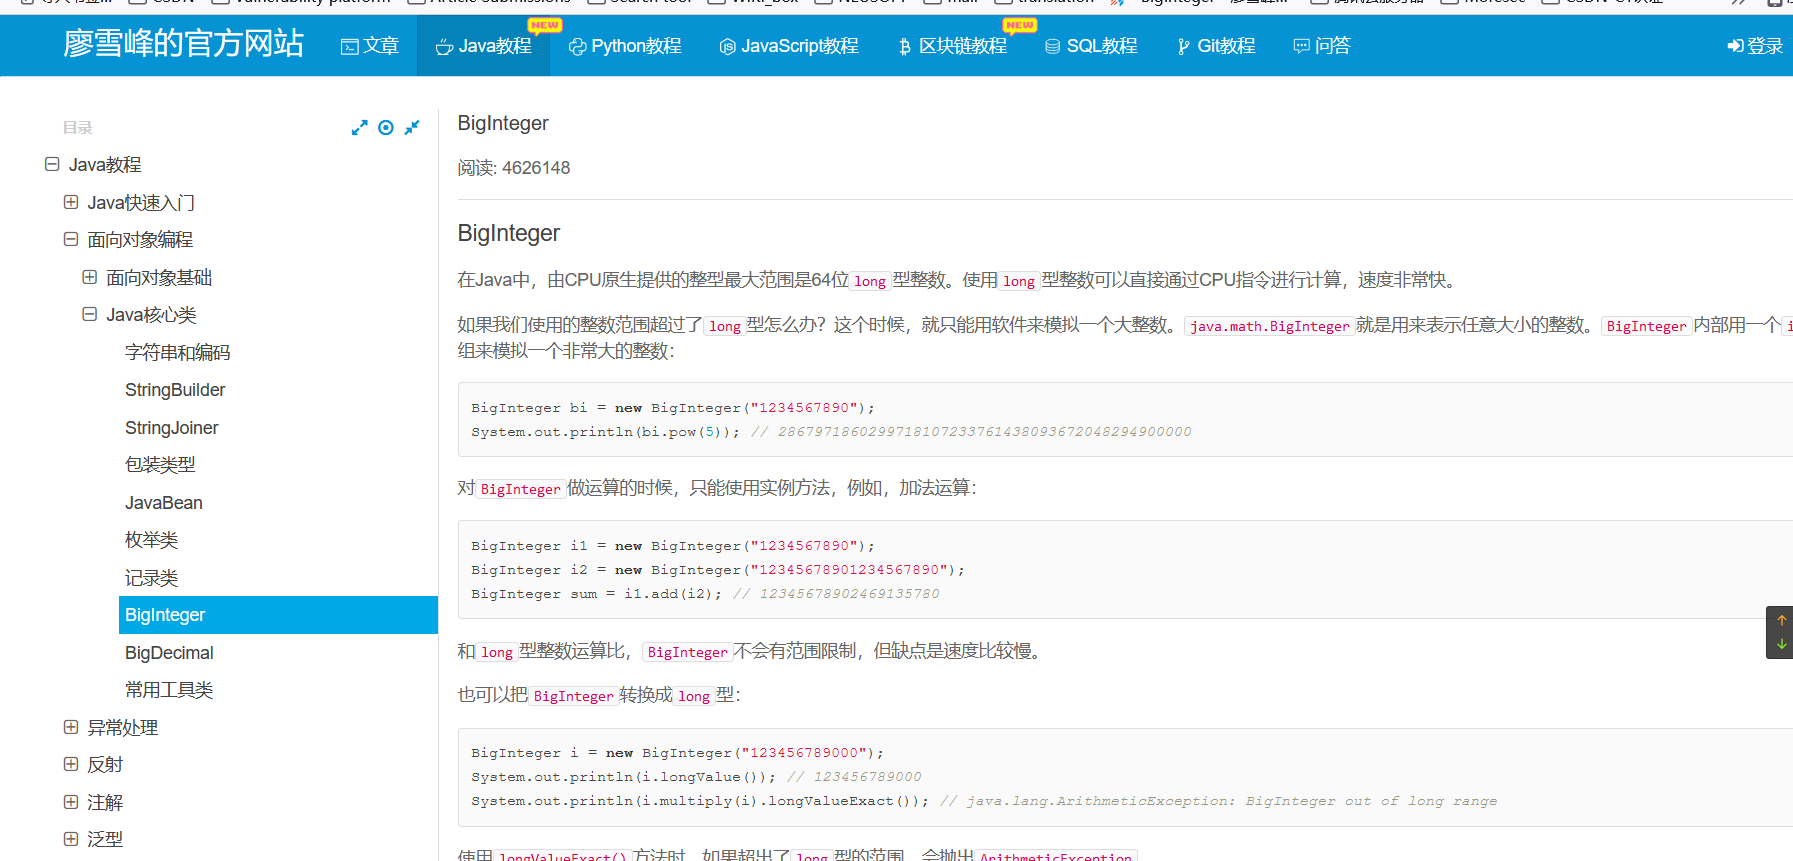Collapse the Java教程 root tree node
Screen dimensions: 1793x861
tap(52, 164)
